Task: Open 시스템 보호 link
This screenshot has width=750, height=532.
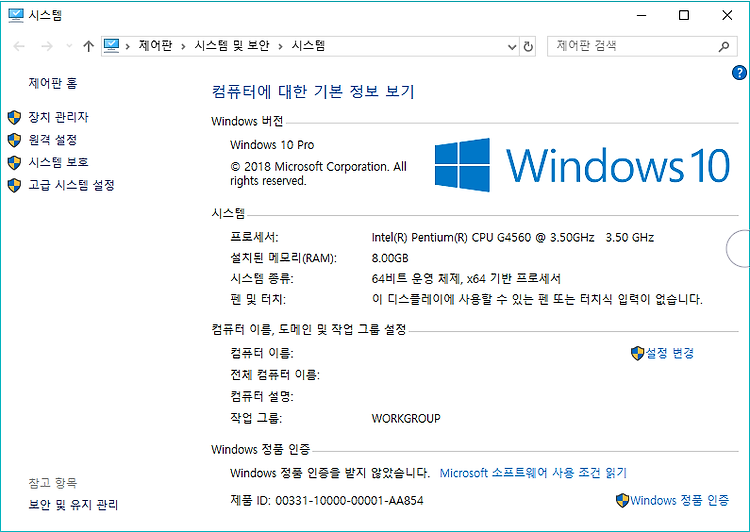Action: click(x=58, y=162)
